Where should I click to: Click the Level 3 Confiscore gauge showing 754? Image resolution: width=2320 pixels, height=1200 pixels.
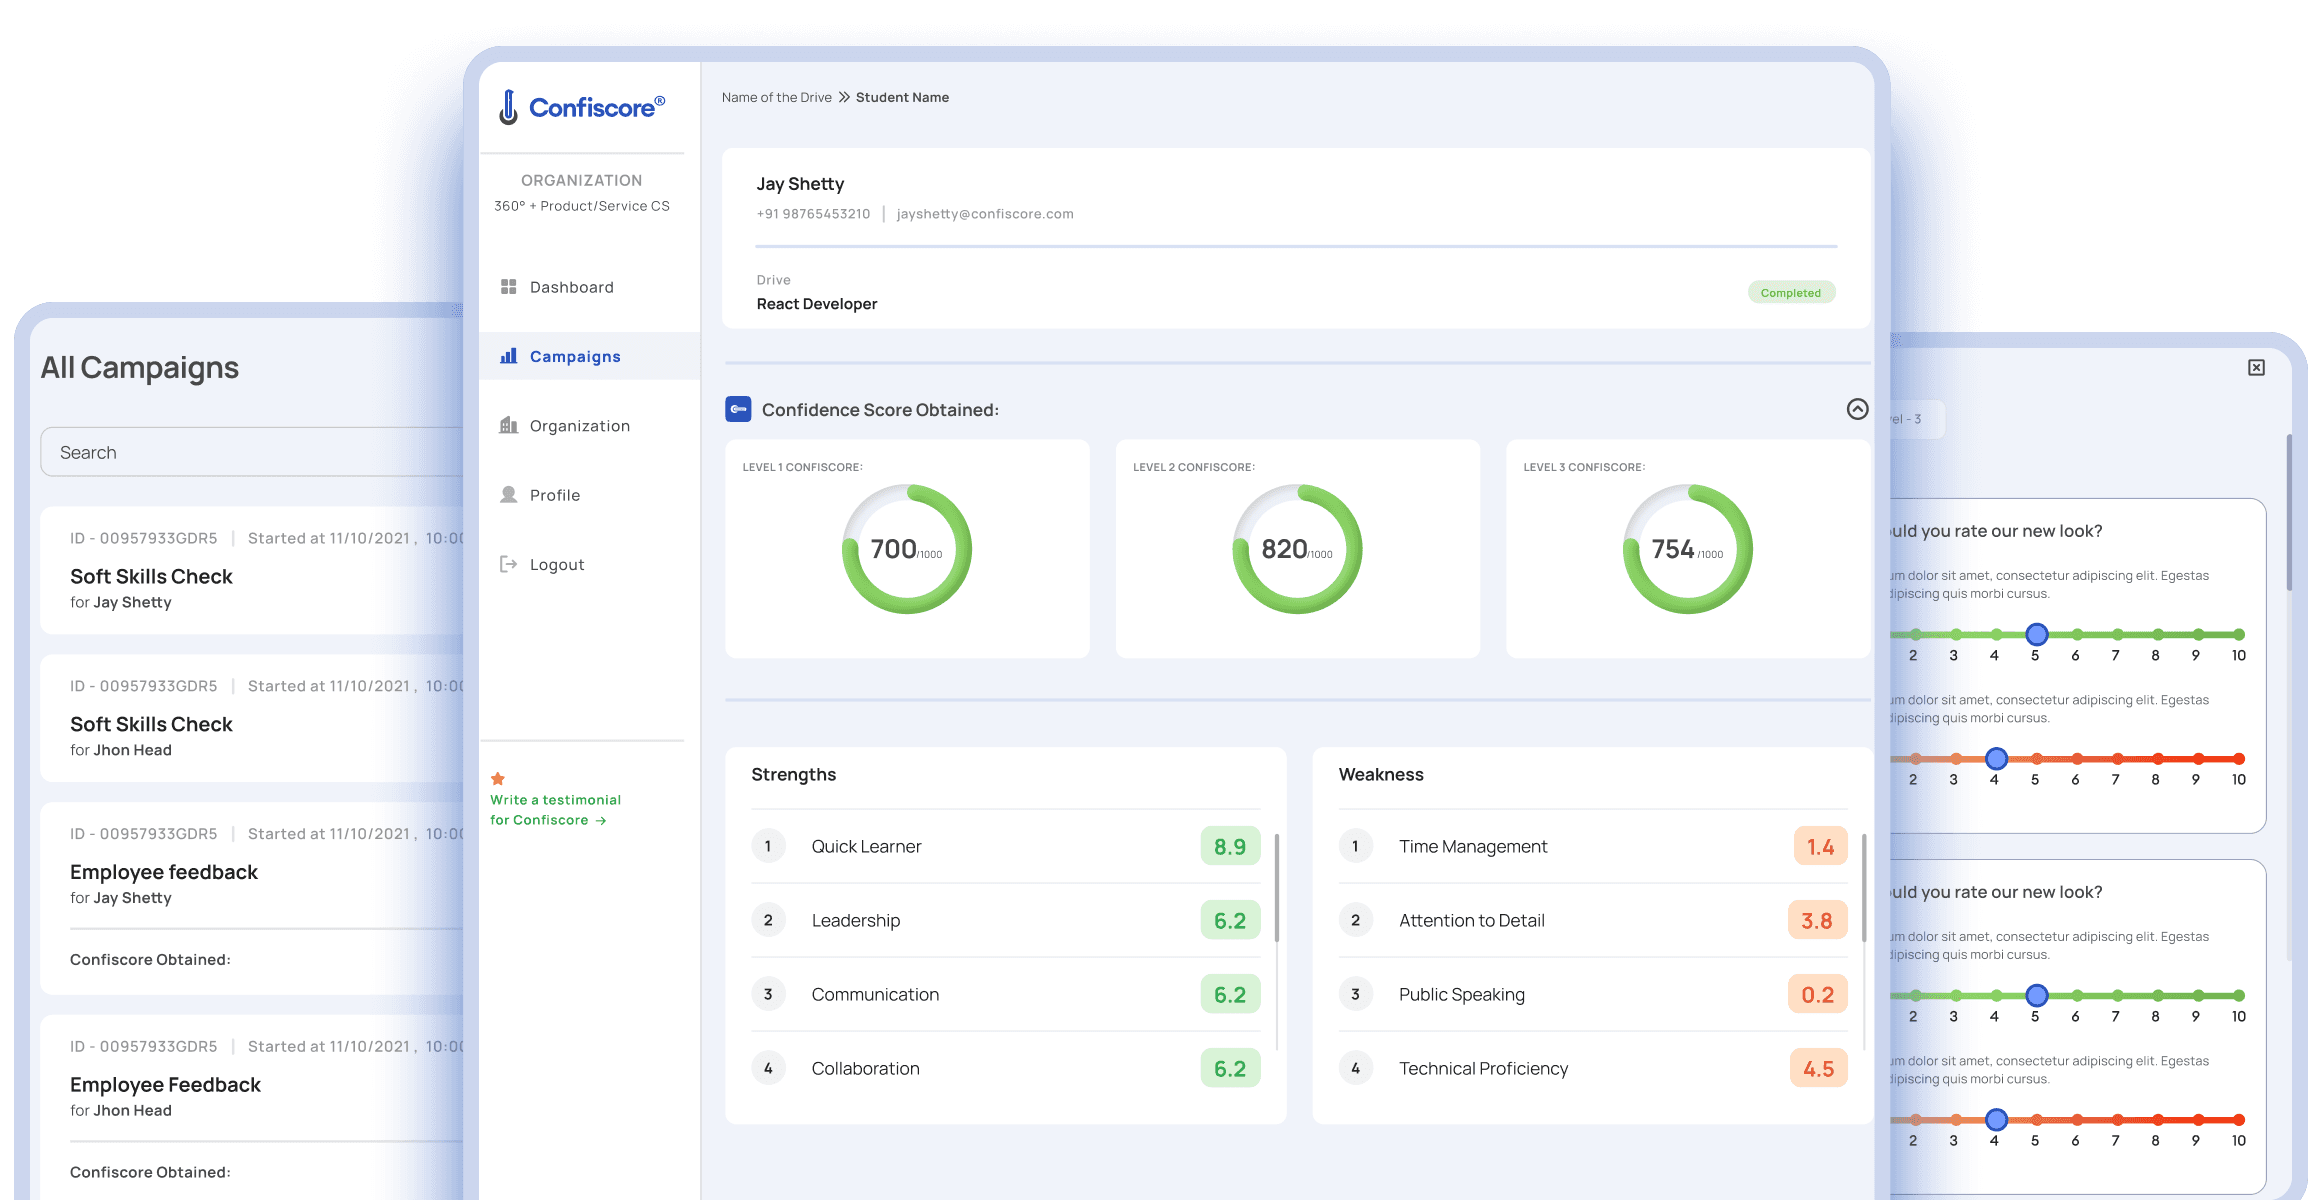pyautogui.click(x=1688, y=549)
